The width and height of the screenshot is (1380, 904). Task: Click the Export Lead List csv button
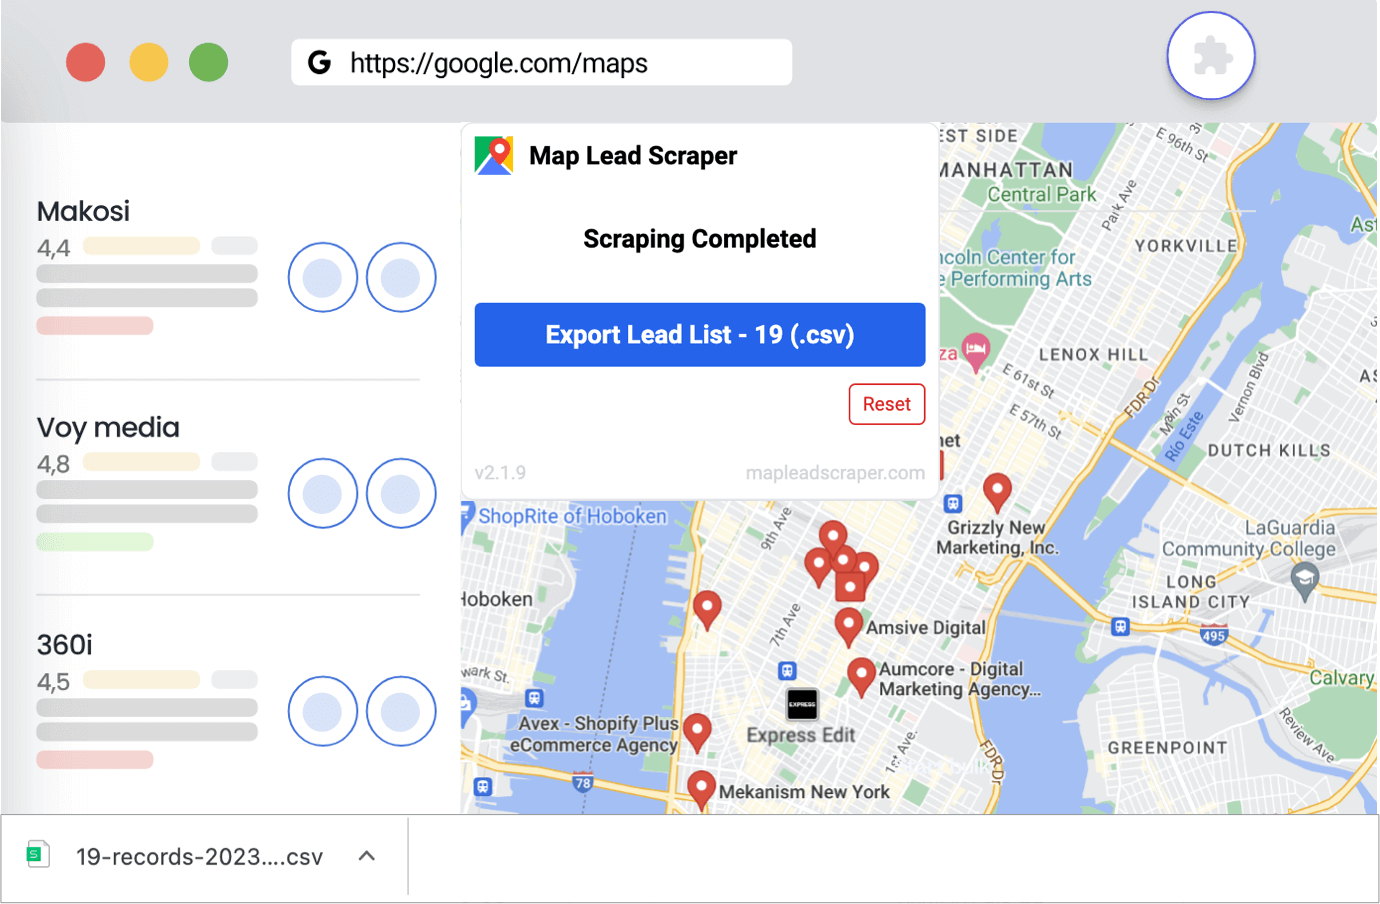699,334
